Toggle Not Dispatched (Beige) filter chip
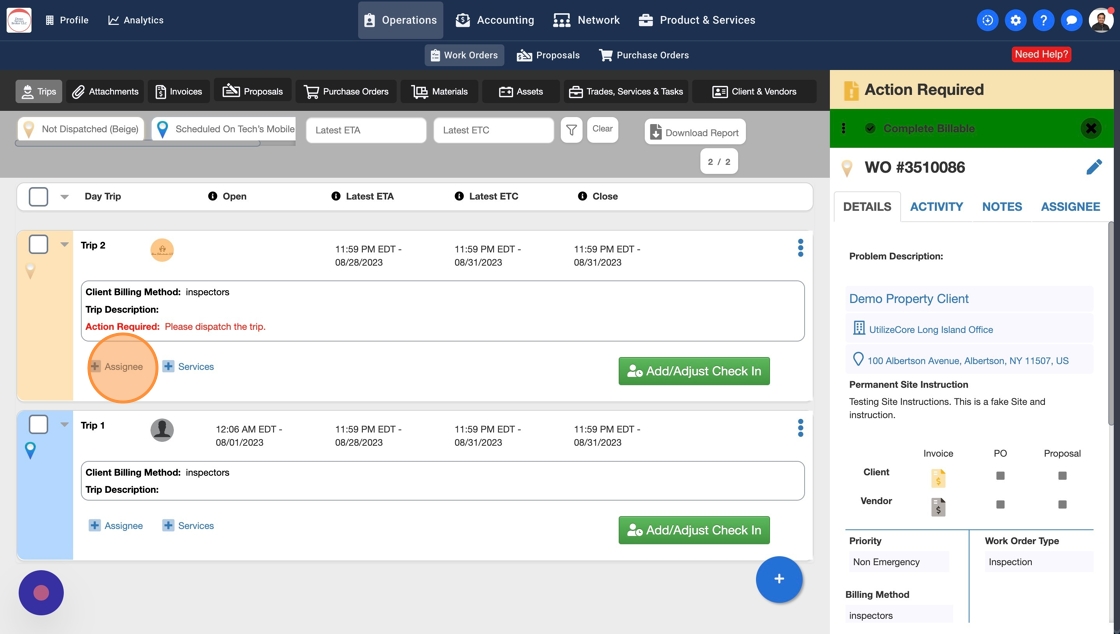Viewport: 1120px width, 634px height. [81, 129]
